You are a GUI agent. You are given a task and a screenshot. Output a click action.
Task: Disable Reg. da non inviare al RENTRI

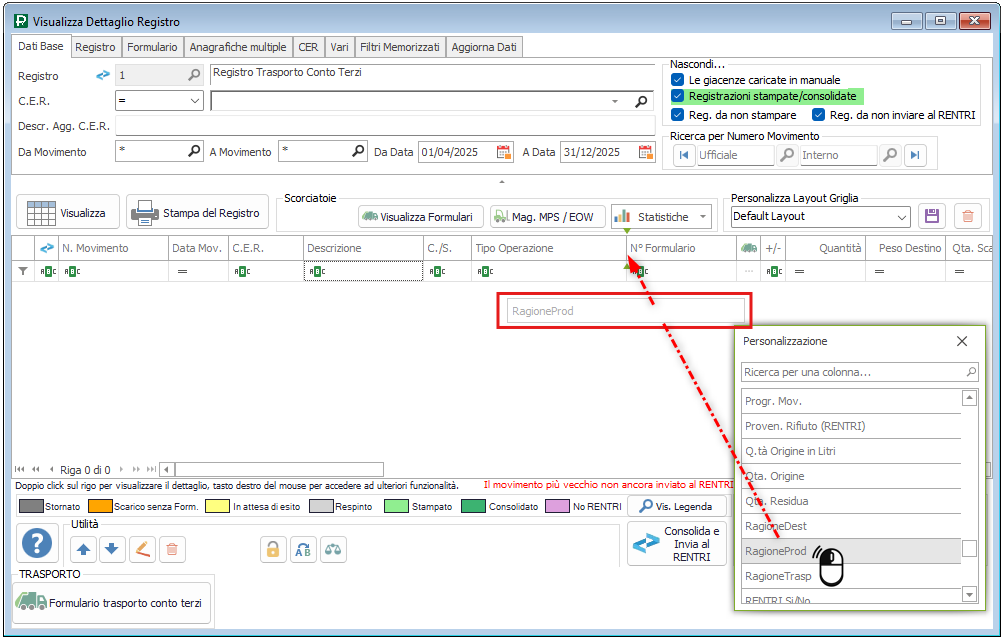click(818, 115)
